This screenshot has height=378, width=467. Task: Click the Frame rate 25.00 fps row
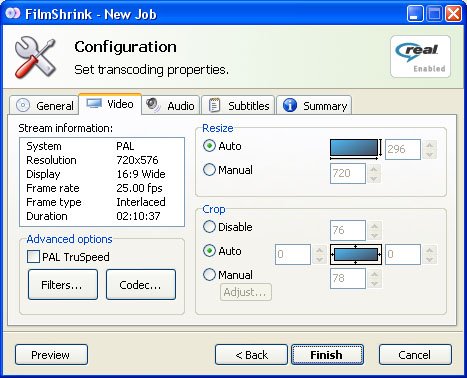[x=102, y=188]
